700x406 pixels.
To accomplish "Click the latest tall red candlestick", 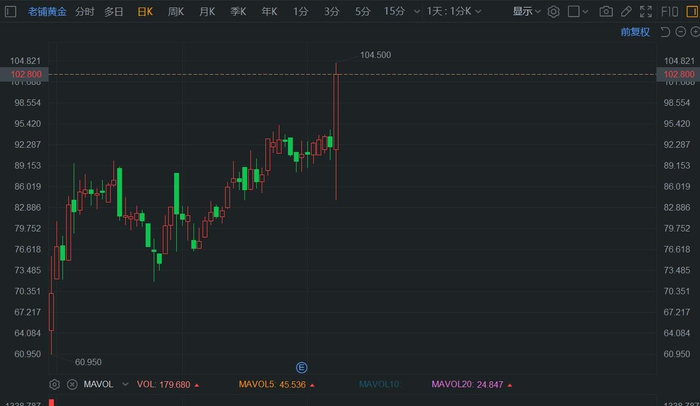I will (336, 112).
